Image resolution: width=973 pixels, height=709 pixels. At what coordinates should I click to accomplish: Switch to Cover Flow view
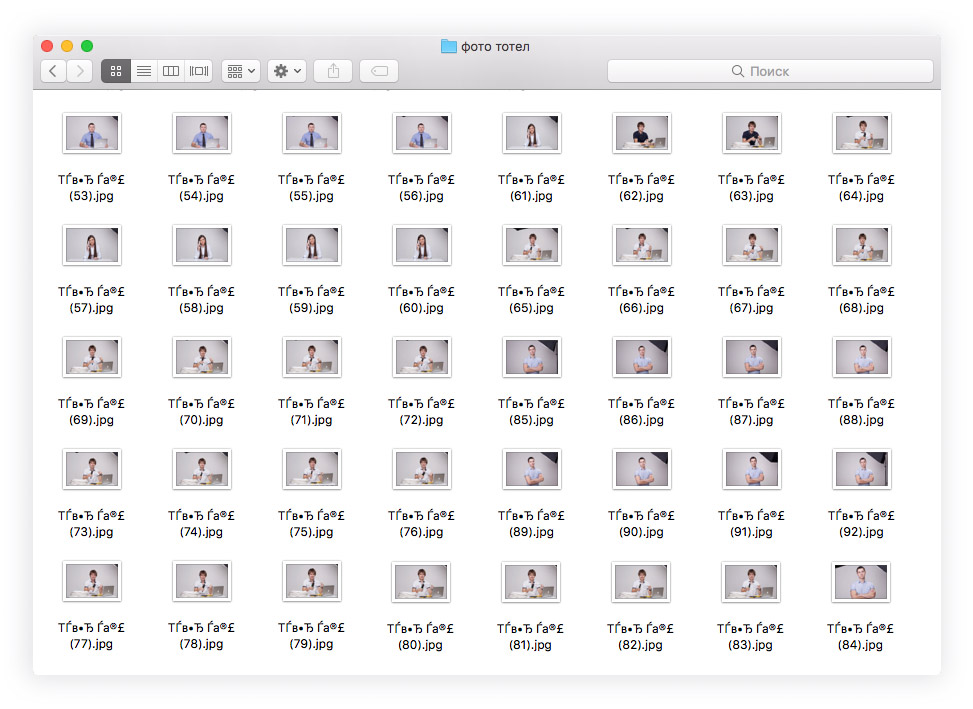coord(199,71)
